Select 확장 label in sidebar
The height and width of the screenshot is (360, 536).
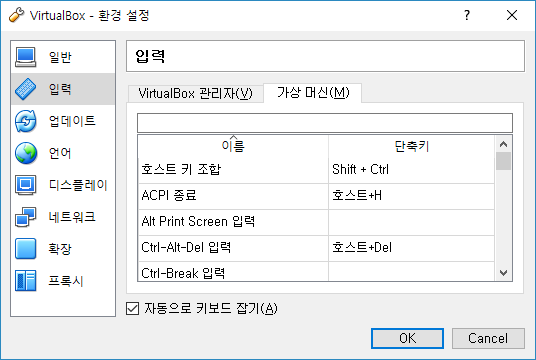coord(60,249)
